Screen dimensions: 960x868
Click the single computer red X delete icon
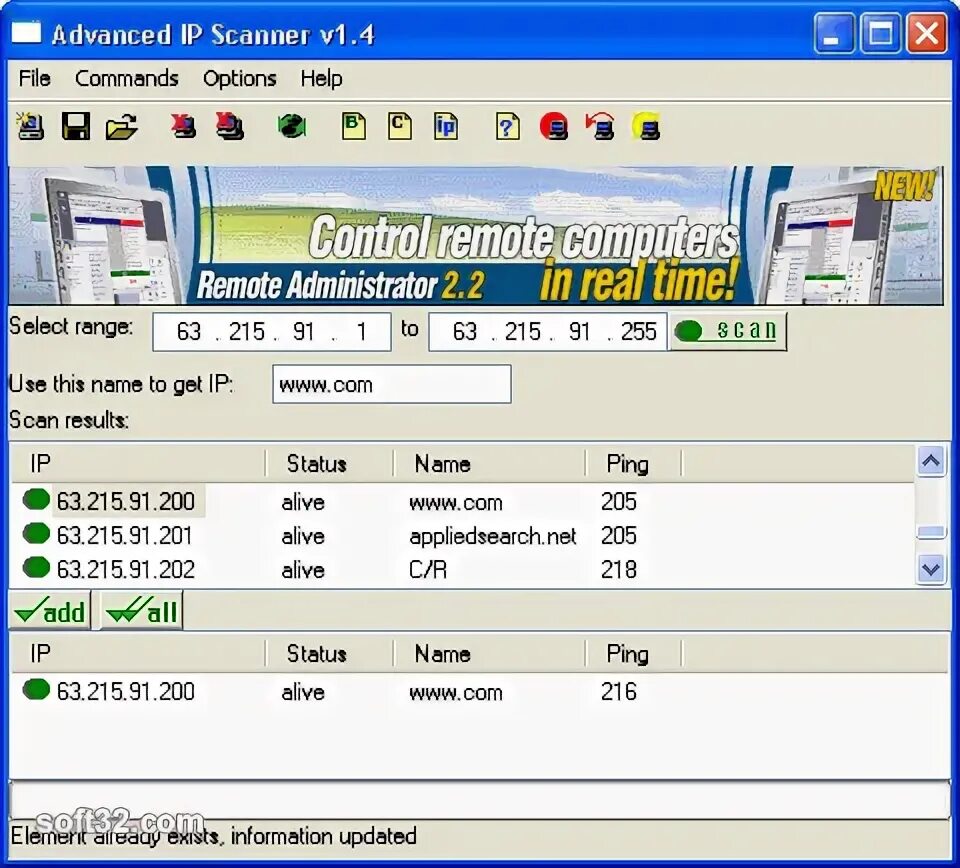(x=183, y=125)
